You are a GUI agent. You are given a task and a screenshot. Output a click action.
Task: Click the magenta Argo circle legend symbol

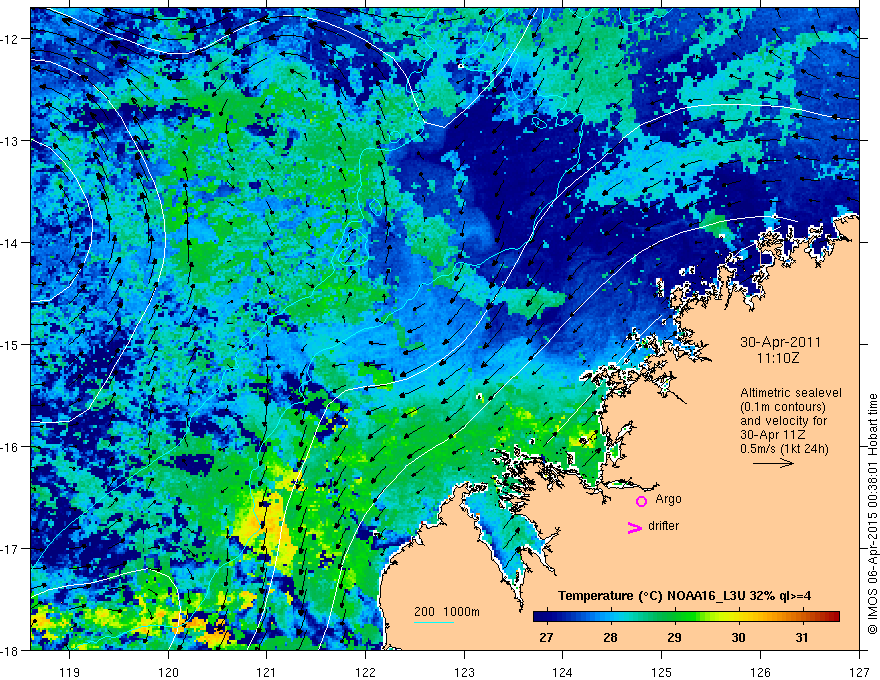tap(641, 501)
